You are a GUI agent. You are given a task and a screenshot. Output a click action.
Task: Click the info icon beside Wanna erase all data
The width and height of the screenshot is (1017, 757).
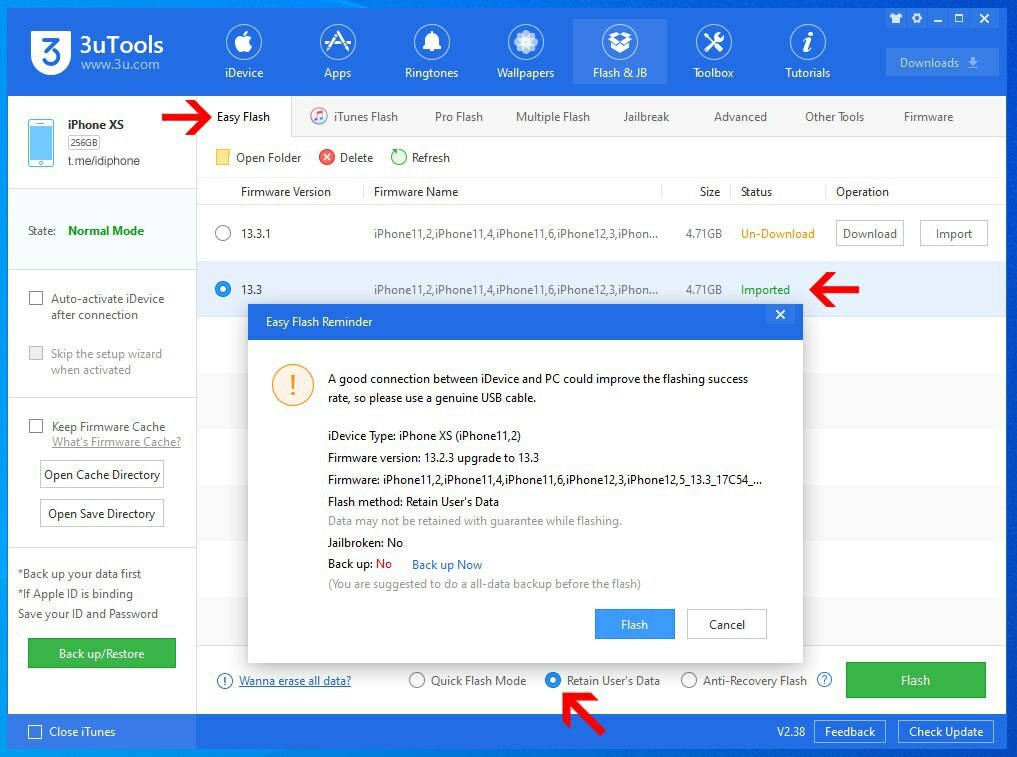pos(224,680)
